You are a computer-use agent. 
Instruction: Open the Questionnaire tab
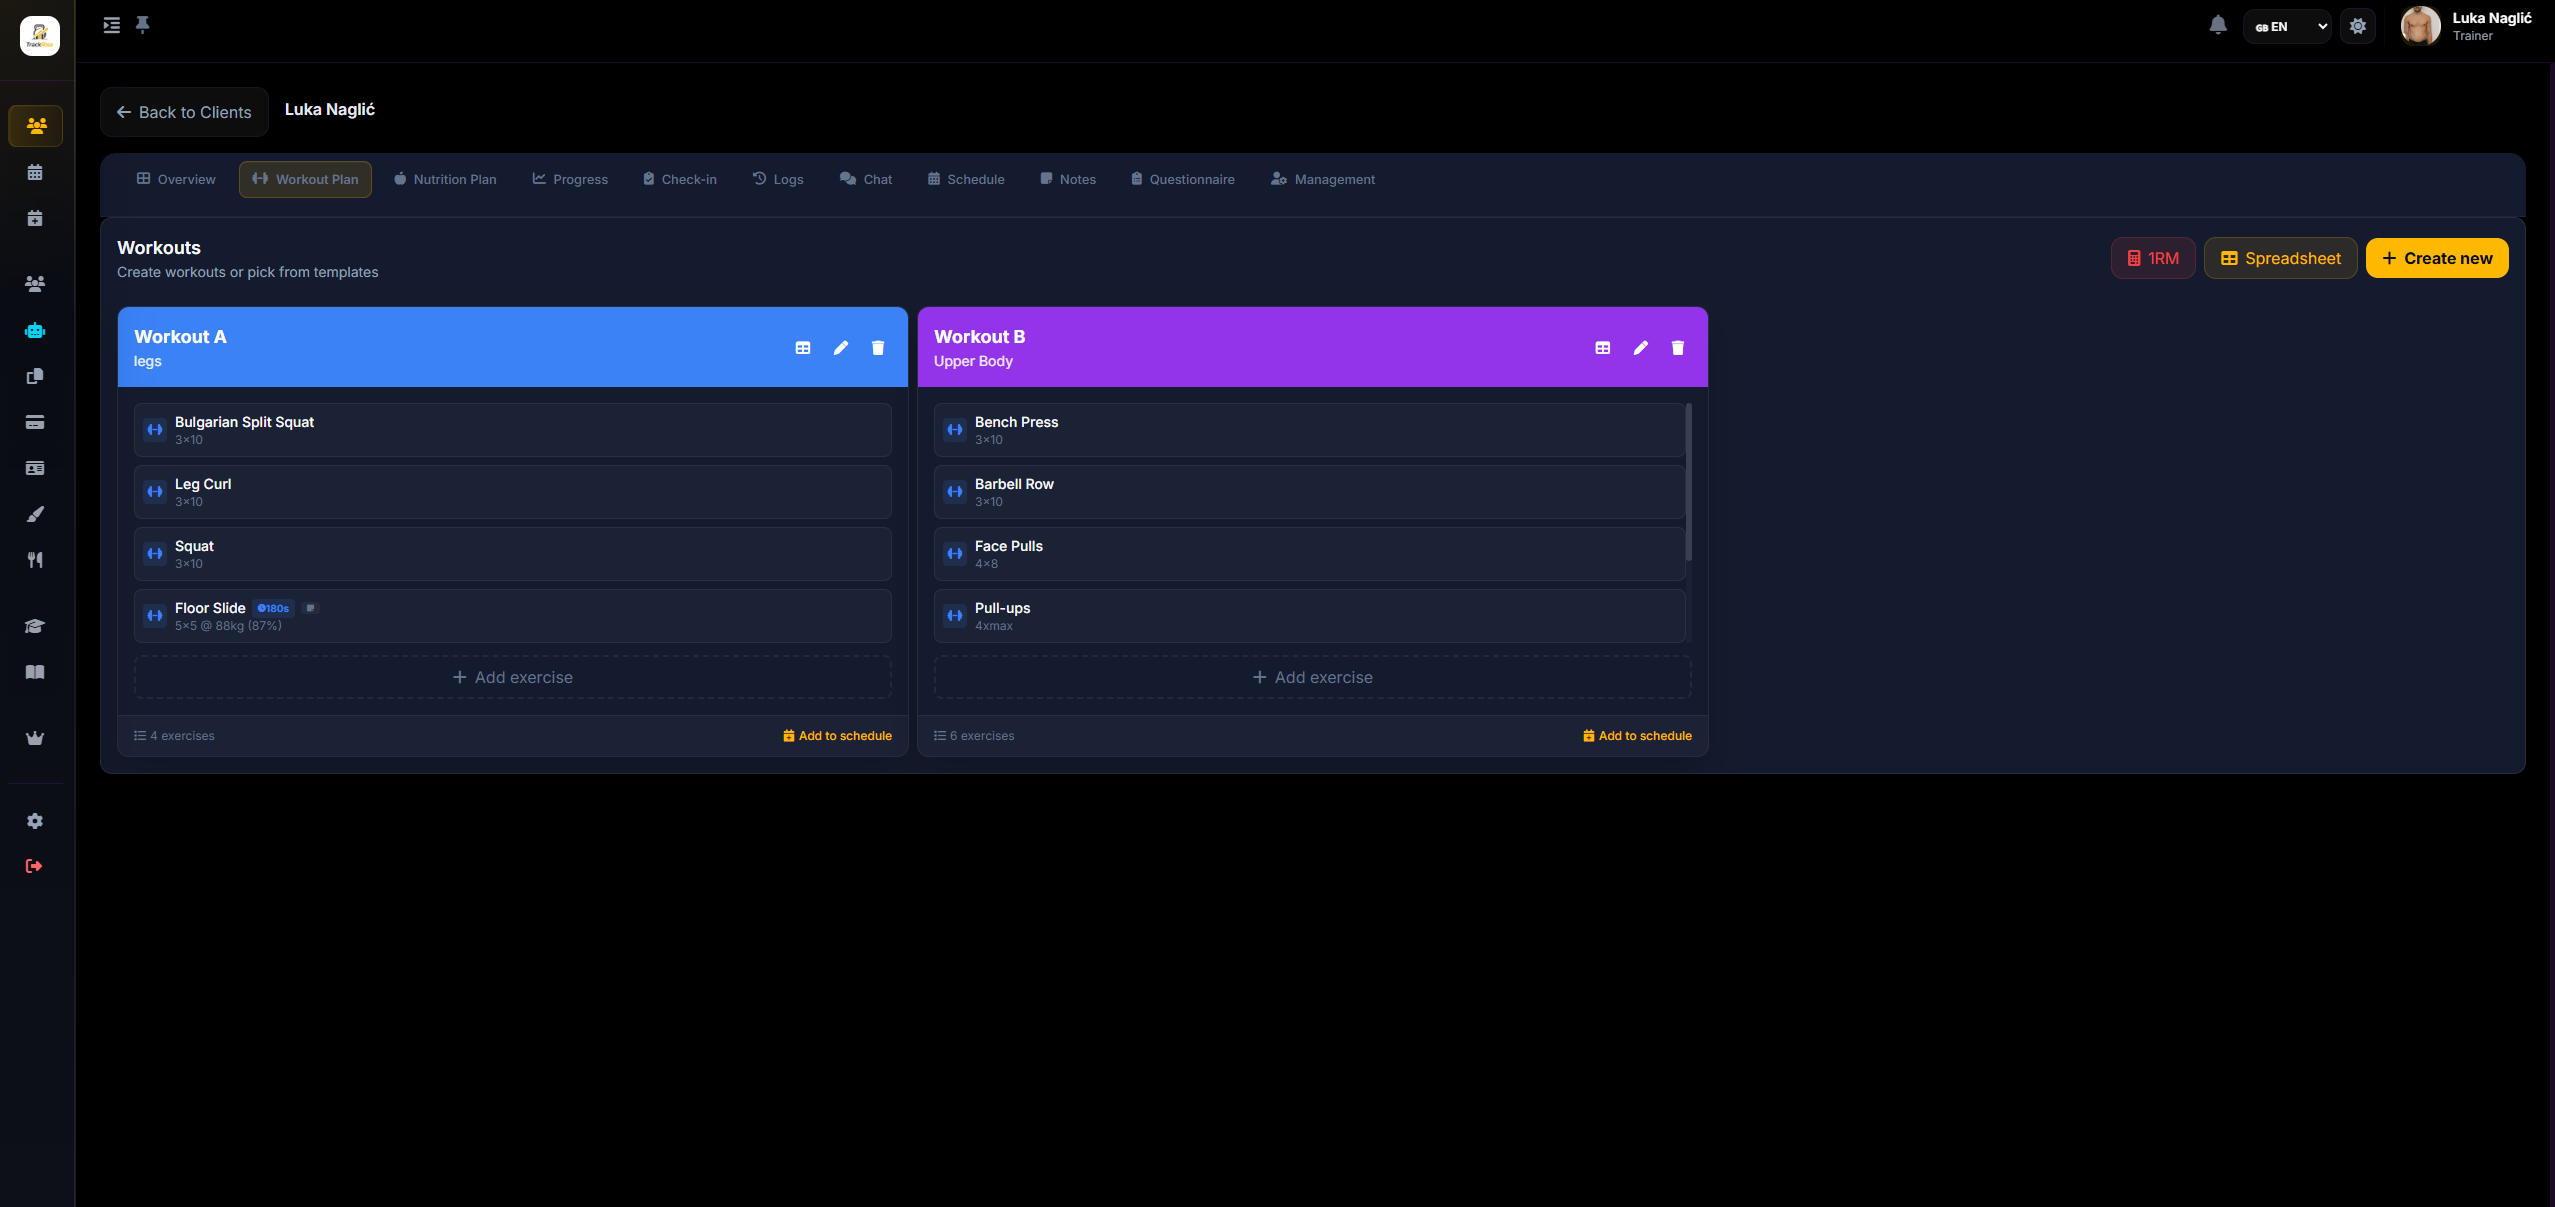click(1183, 179)
